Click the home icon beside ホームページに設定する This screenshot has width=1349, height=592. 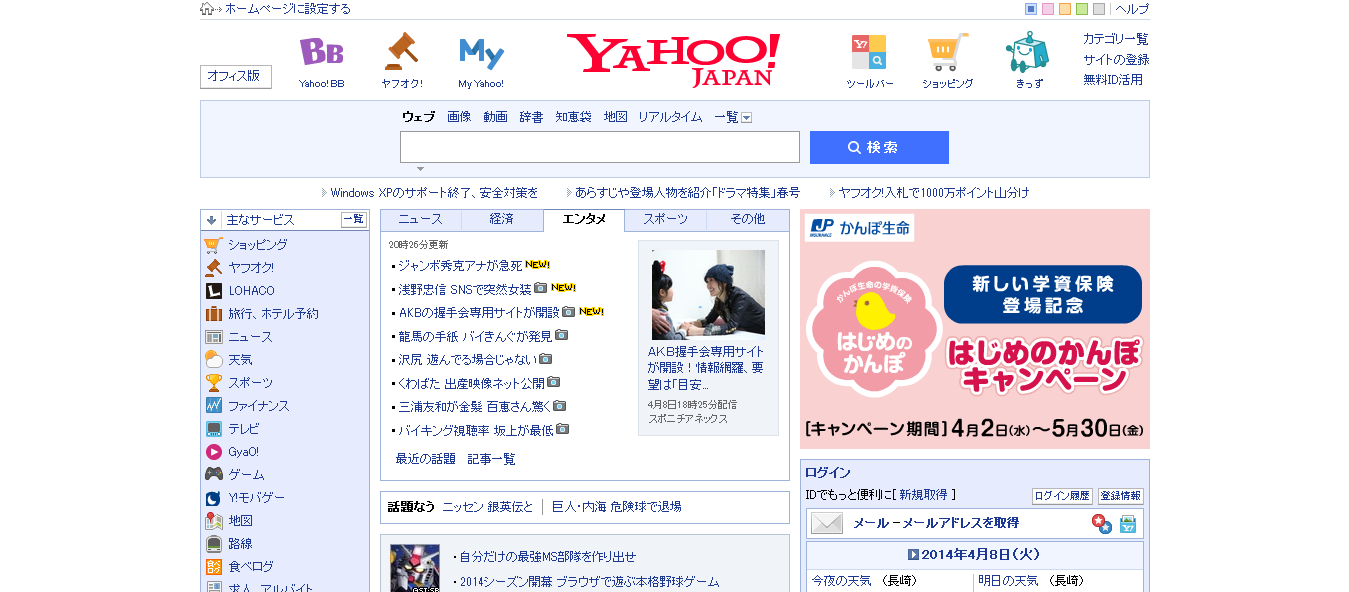click(207, 9)
